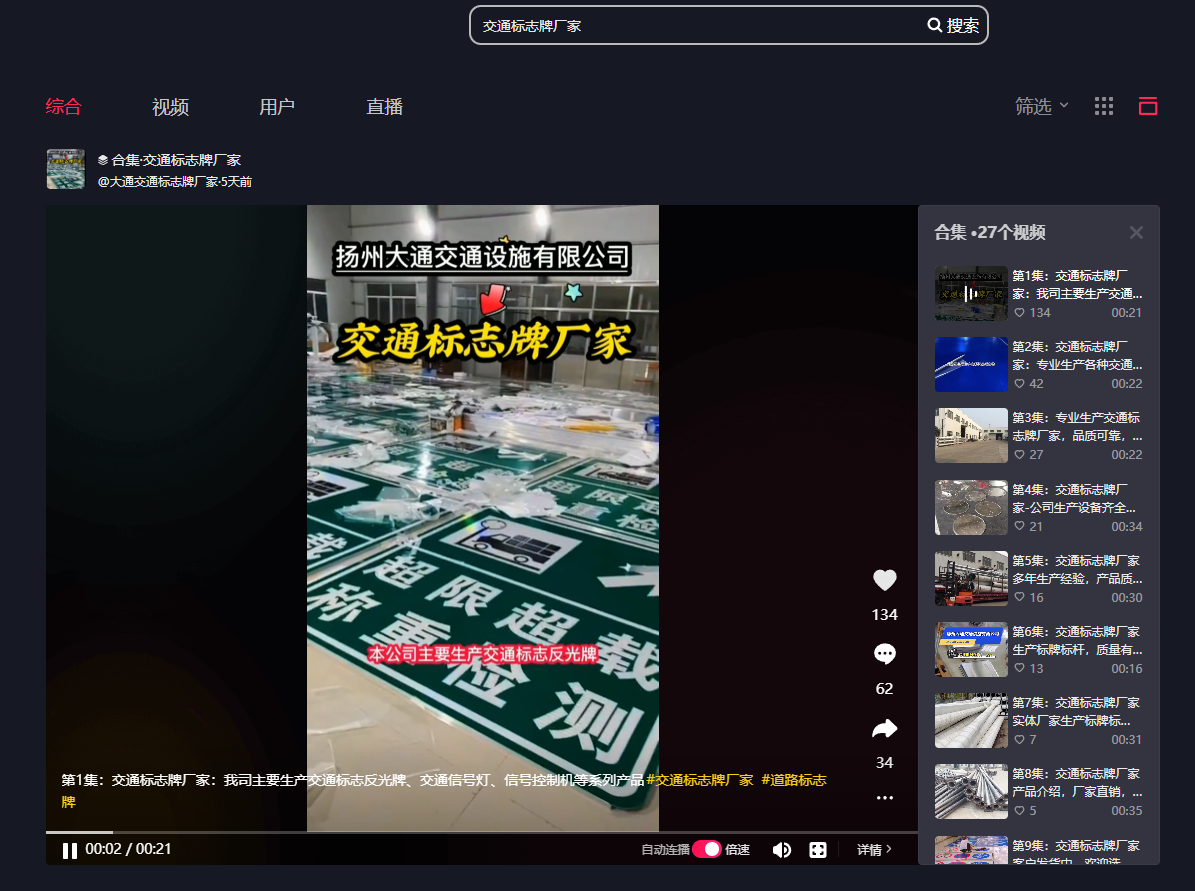Select the 综合 tab
Screen dimensions: 1195x891
63,107
